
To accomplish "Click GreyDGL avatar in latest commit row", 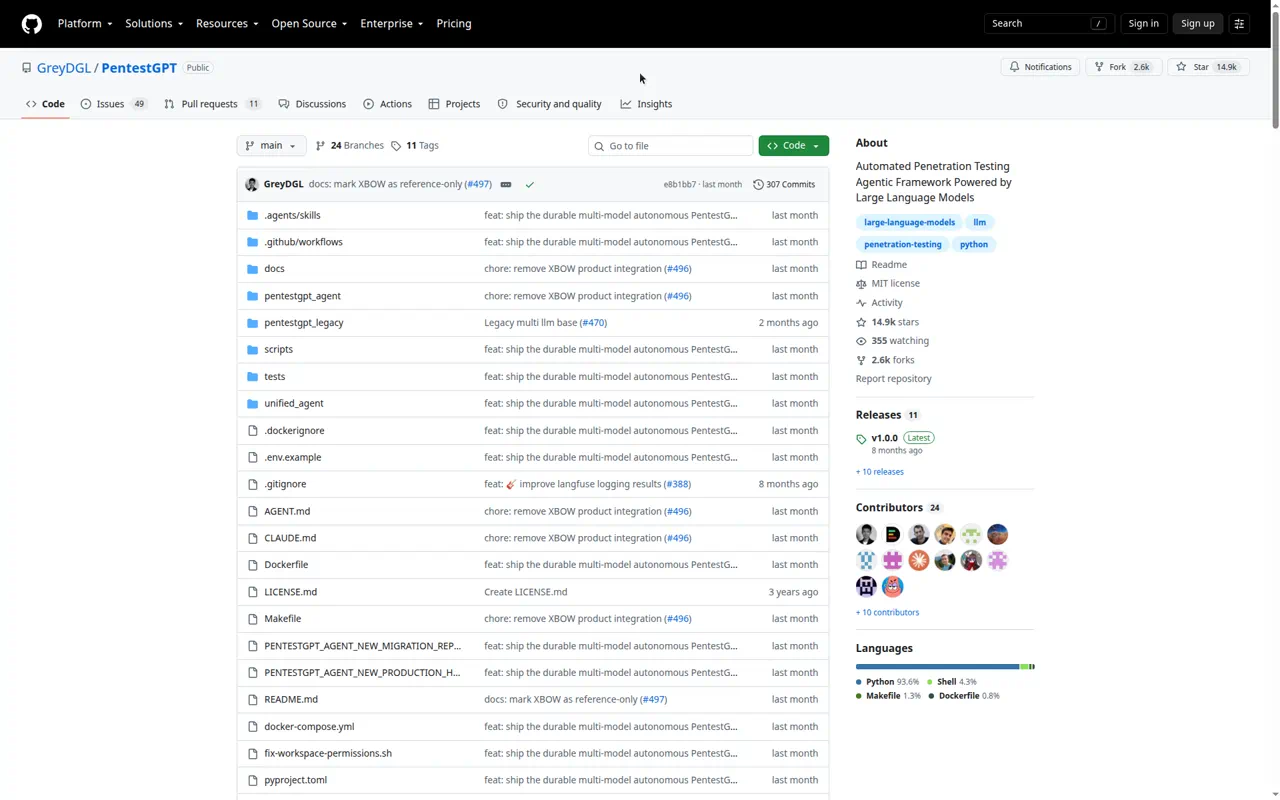I will 252,184.
